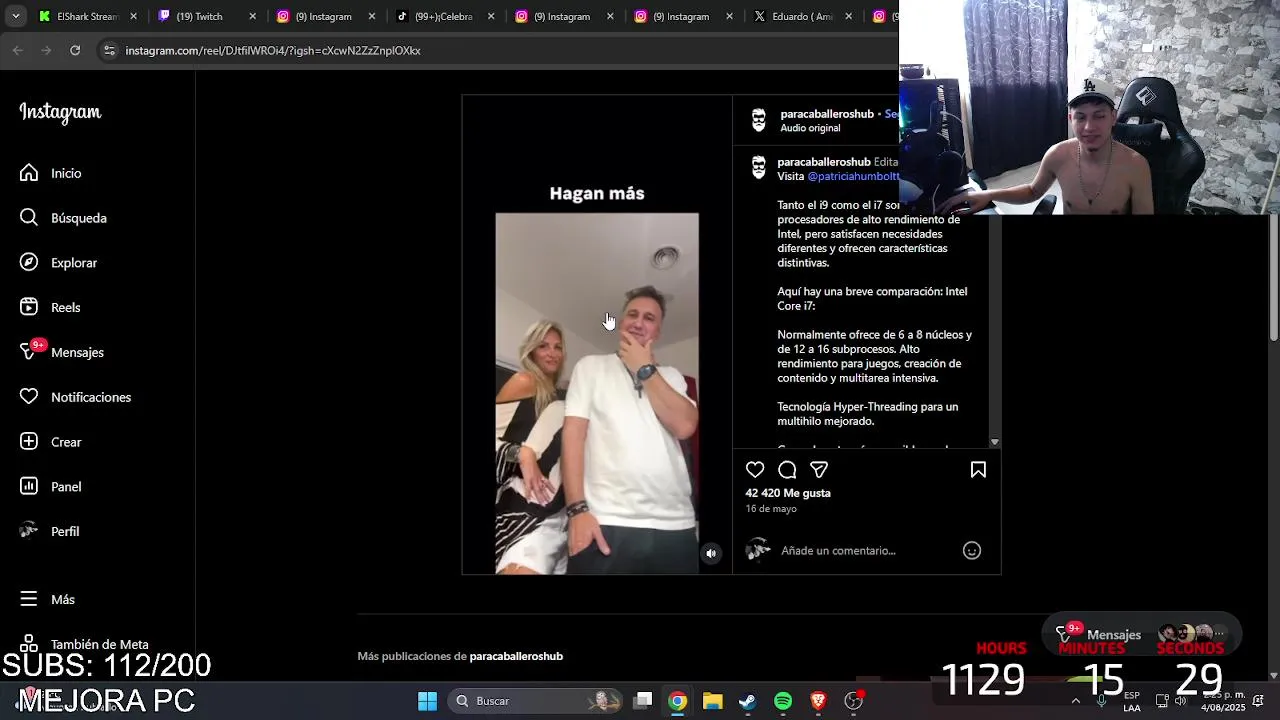The height and width of the screenshot is (720, 1280).
Task: Open Mensajes in the sidebar
Action: click(61, 352)
